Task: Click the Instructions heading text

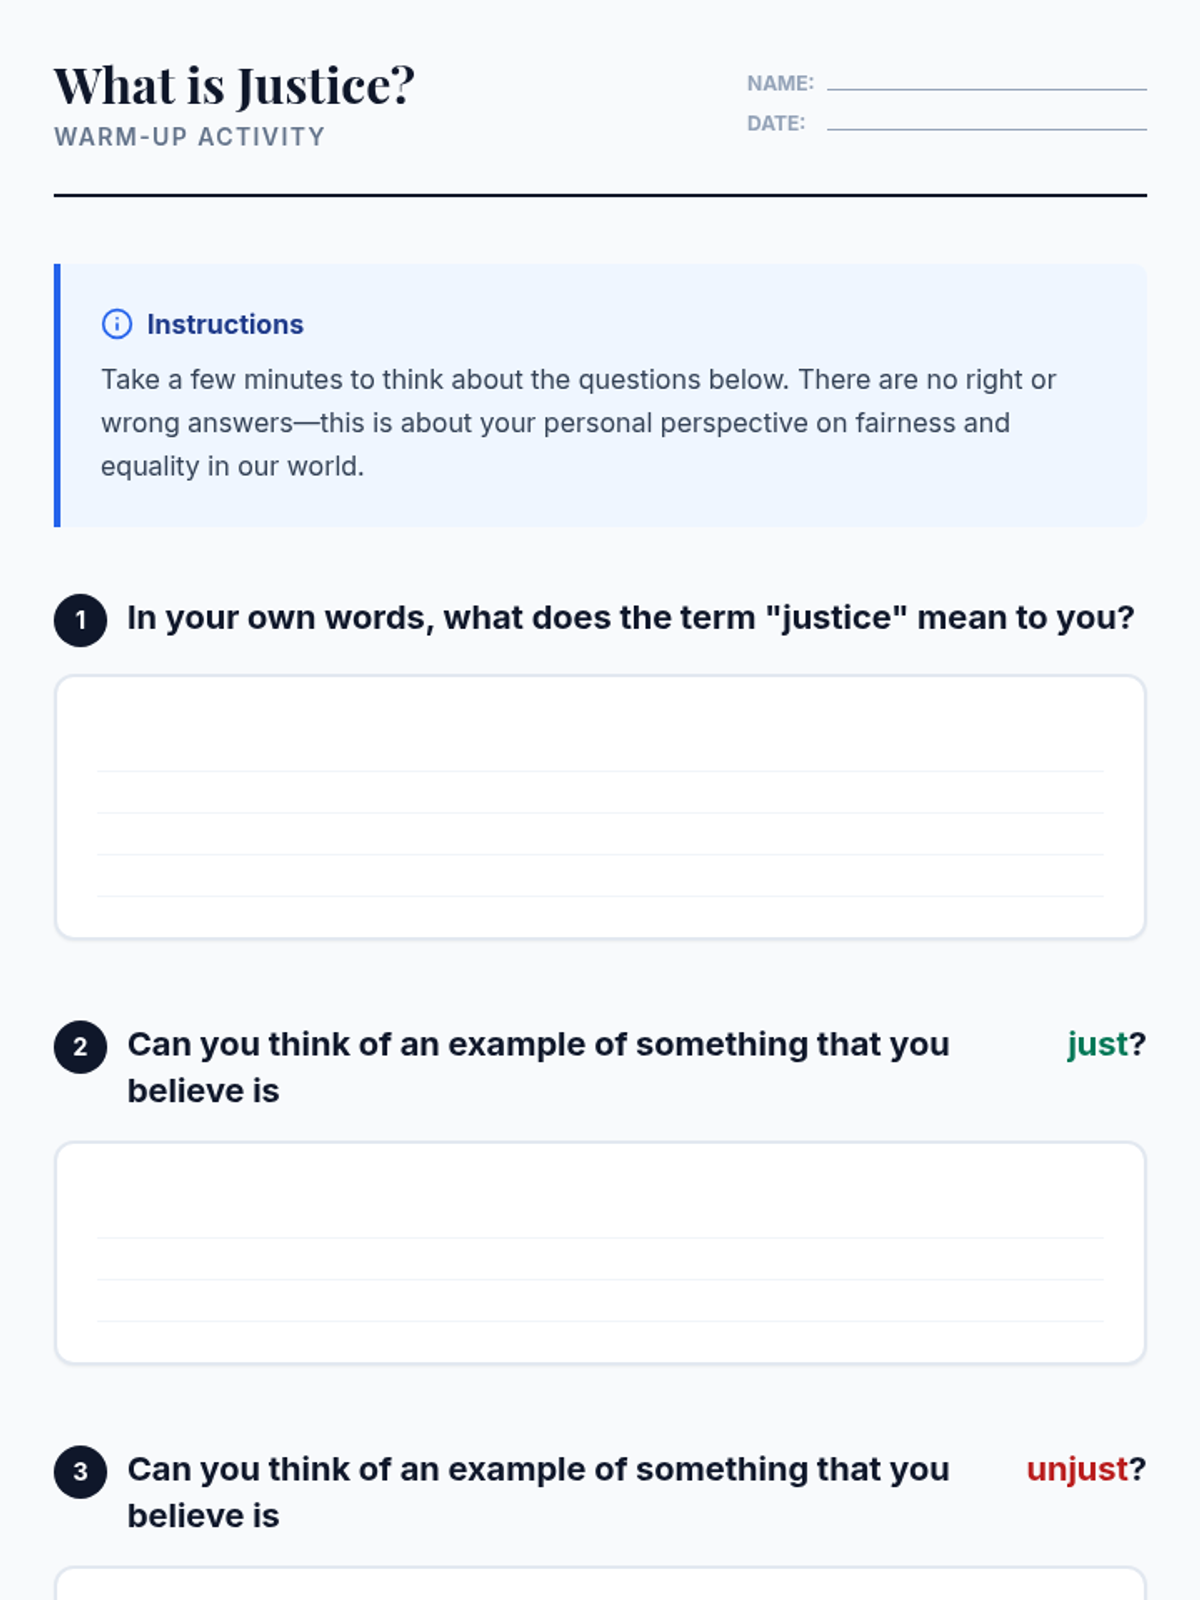Action: click(225, 324)
